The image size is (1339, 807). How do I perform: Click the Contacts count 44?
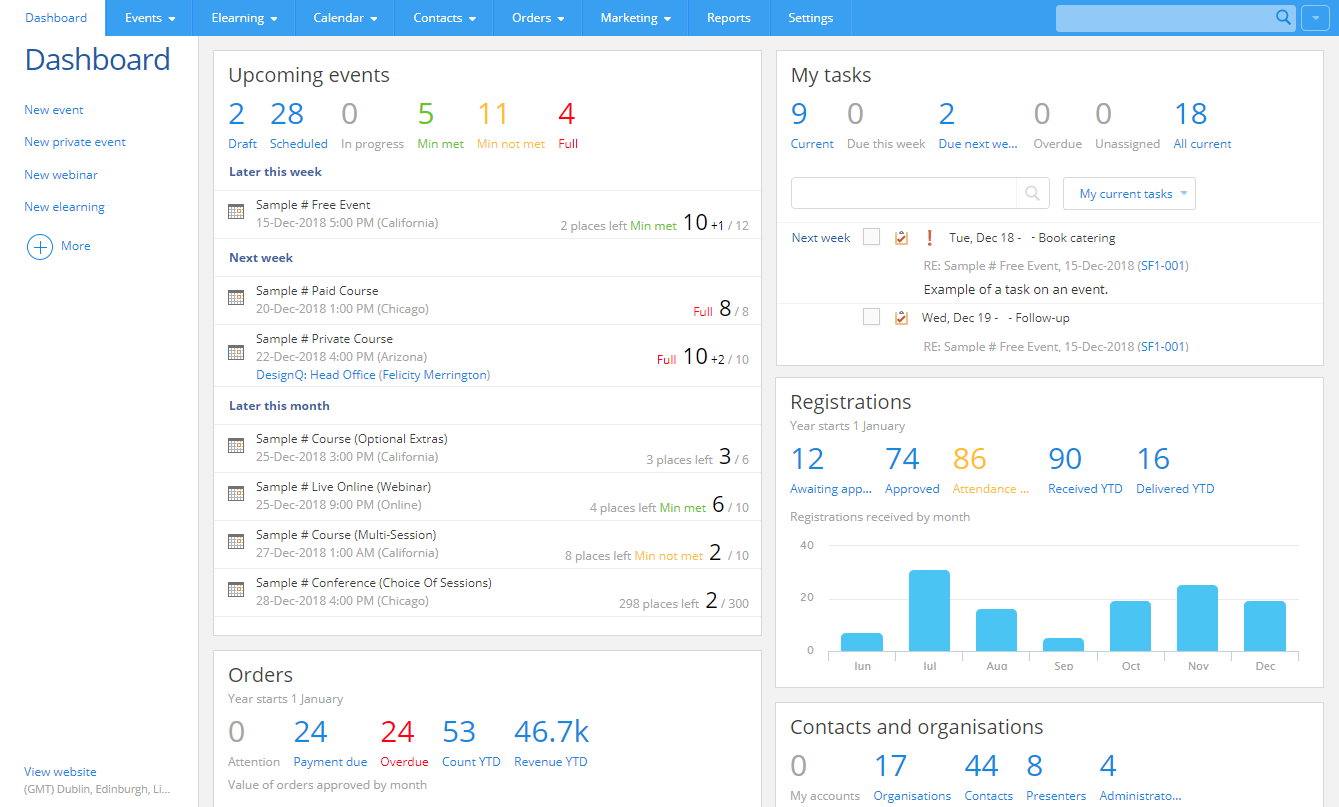click(981, 766)
